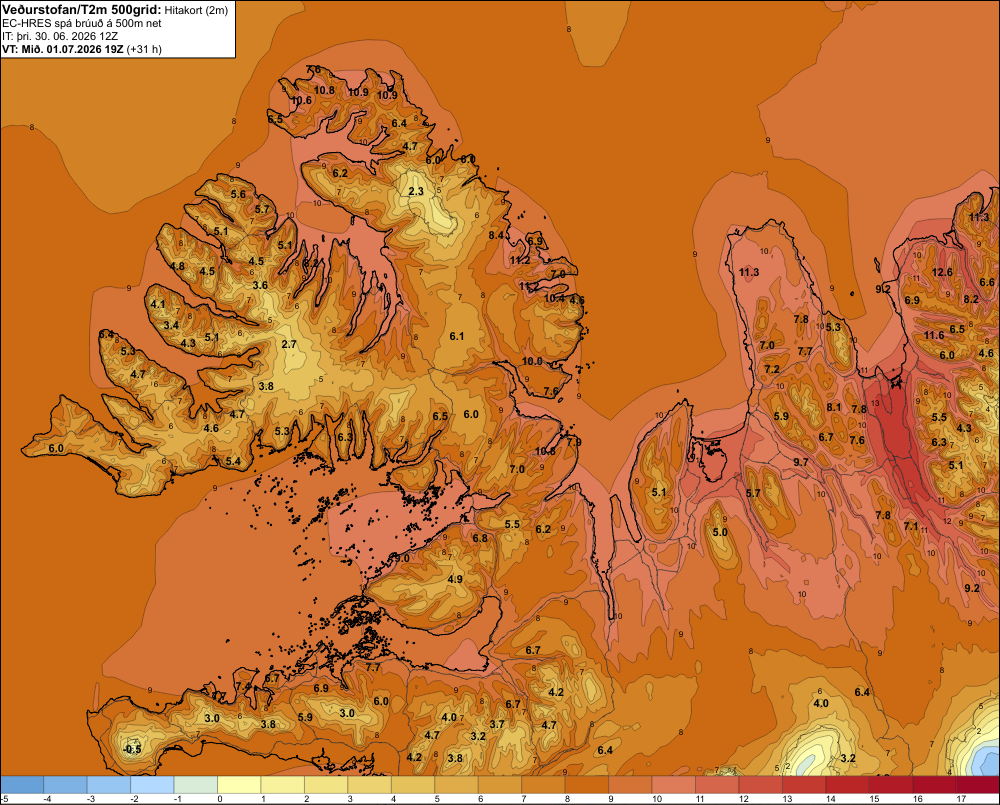Viewport: 1000px width, 805px height.
Task: Click the 8.1 temperature value
Action: click(834, 407)
